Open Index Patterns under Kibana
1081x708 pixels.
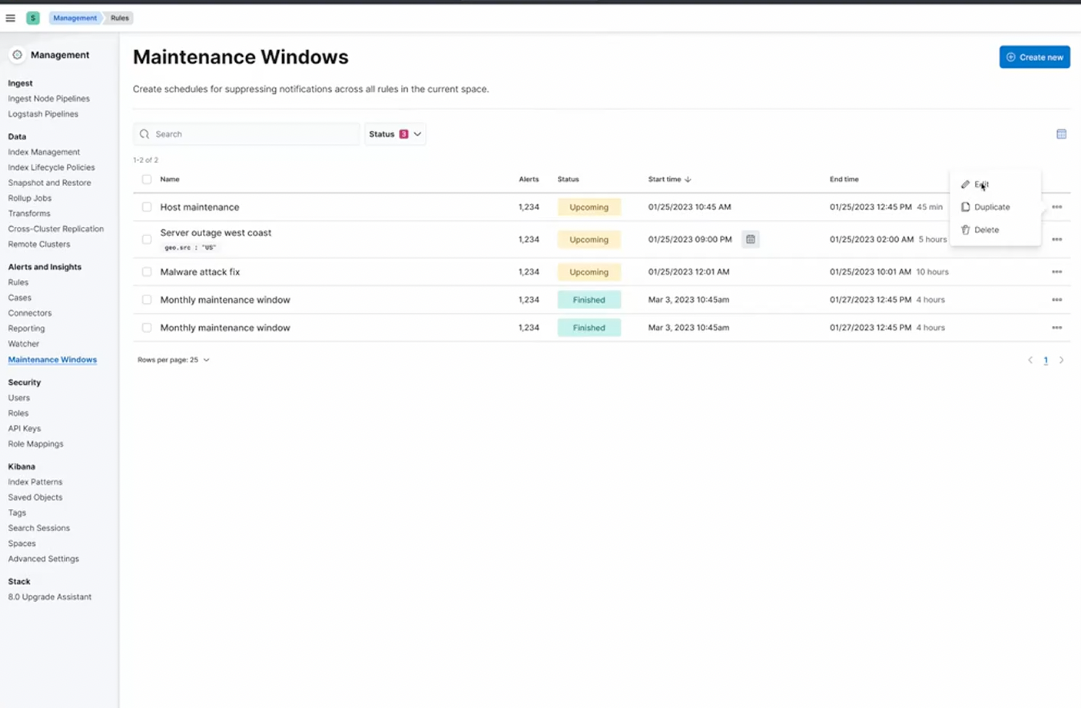34,482
